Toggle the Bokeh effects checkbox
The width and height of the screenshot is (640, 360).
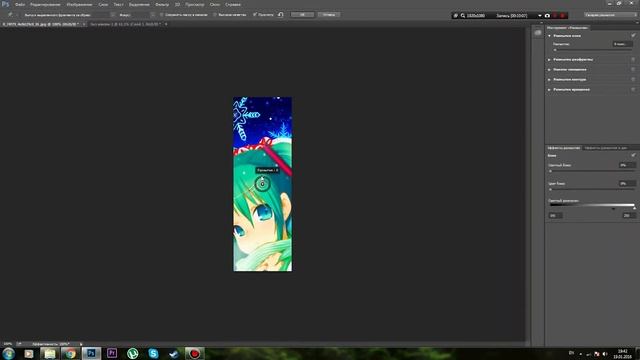633,156
